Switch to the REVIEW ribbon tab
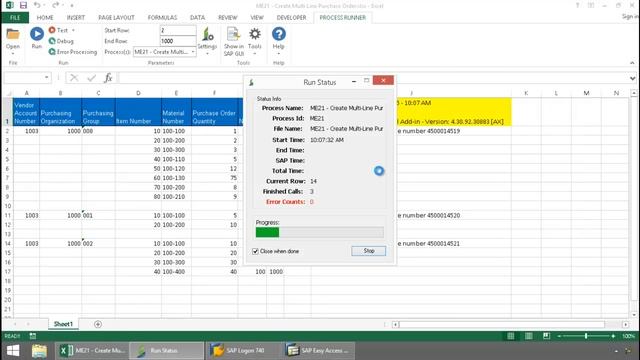The height and width of the screenshot is (360, 640). pos(228,18)
